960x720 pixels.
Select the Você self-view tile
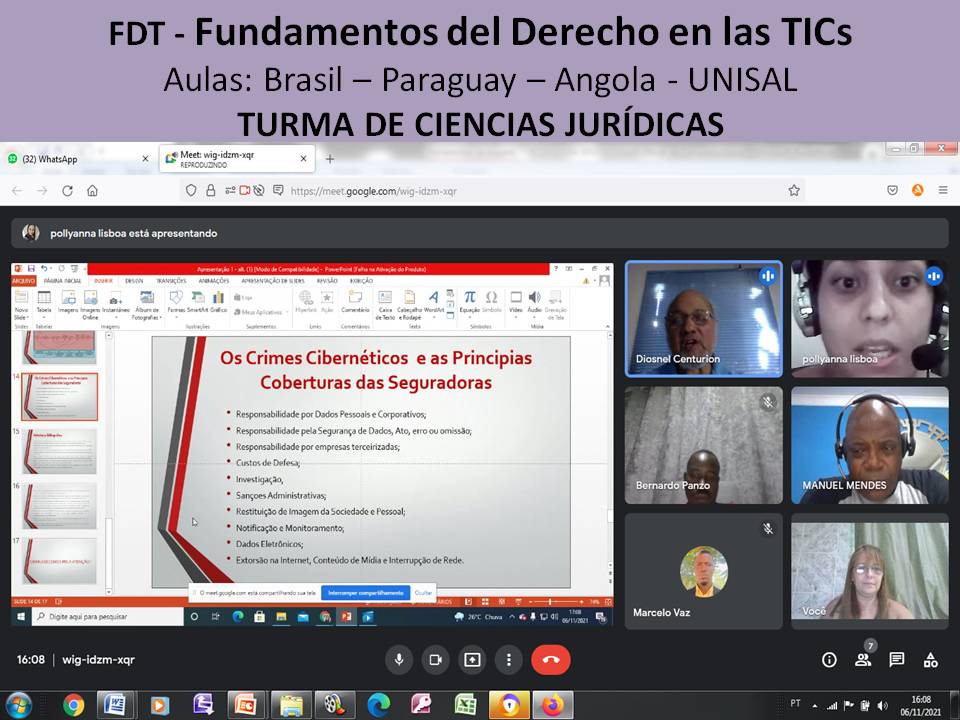point(870,571)
